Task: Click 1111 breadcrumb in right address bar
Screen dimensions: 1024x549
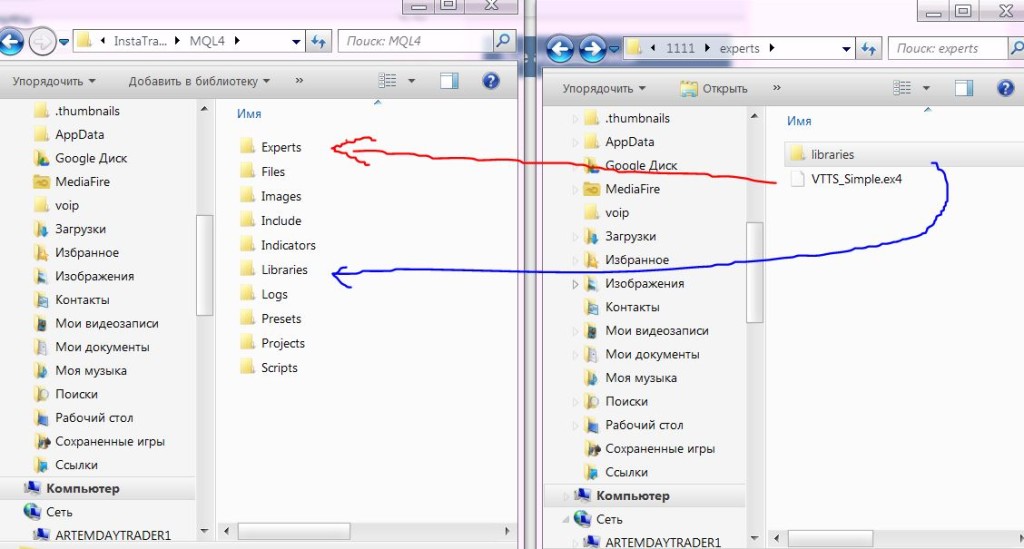Action: [x=680, y=48]
